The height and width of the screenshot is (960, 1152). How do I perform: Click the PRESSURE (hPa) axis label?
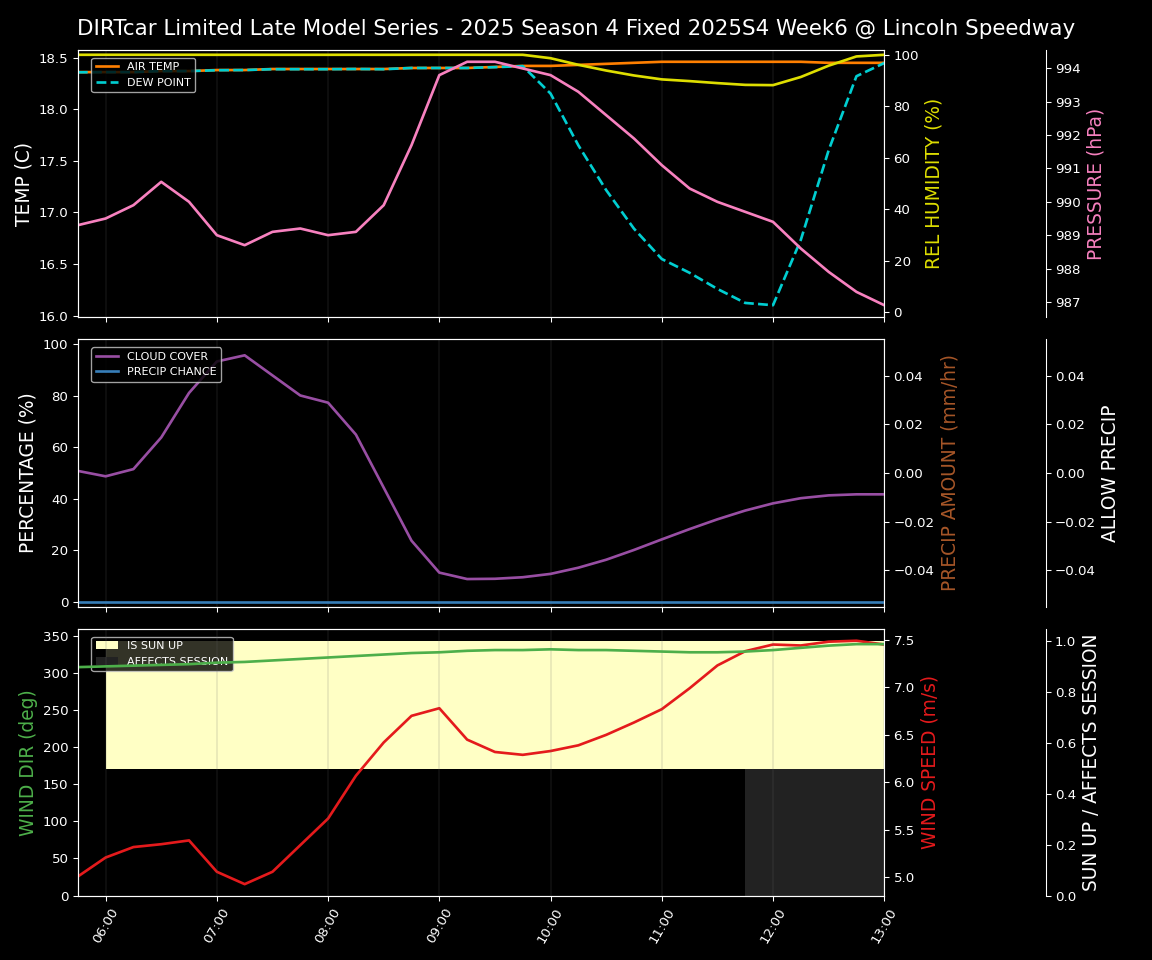tap(1095, 184)
